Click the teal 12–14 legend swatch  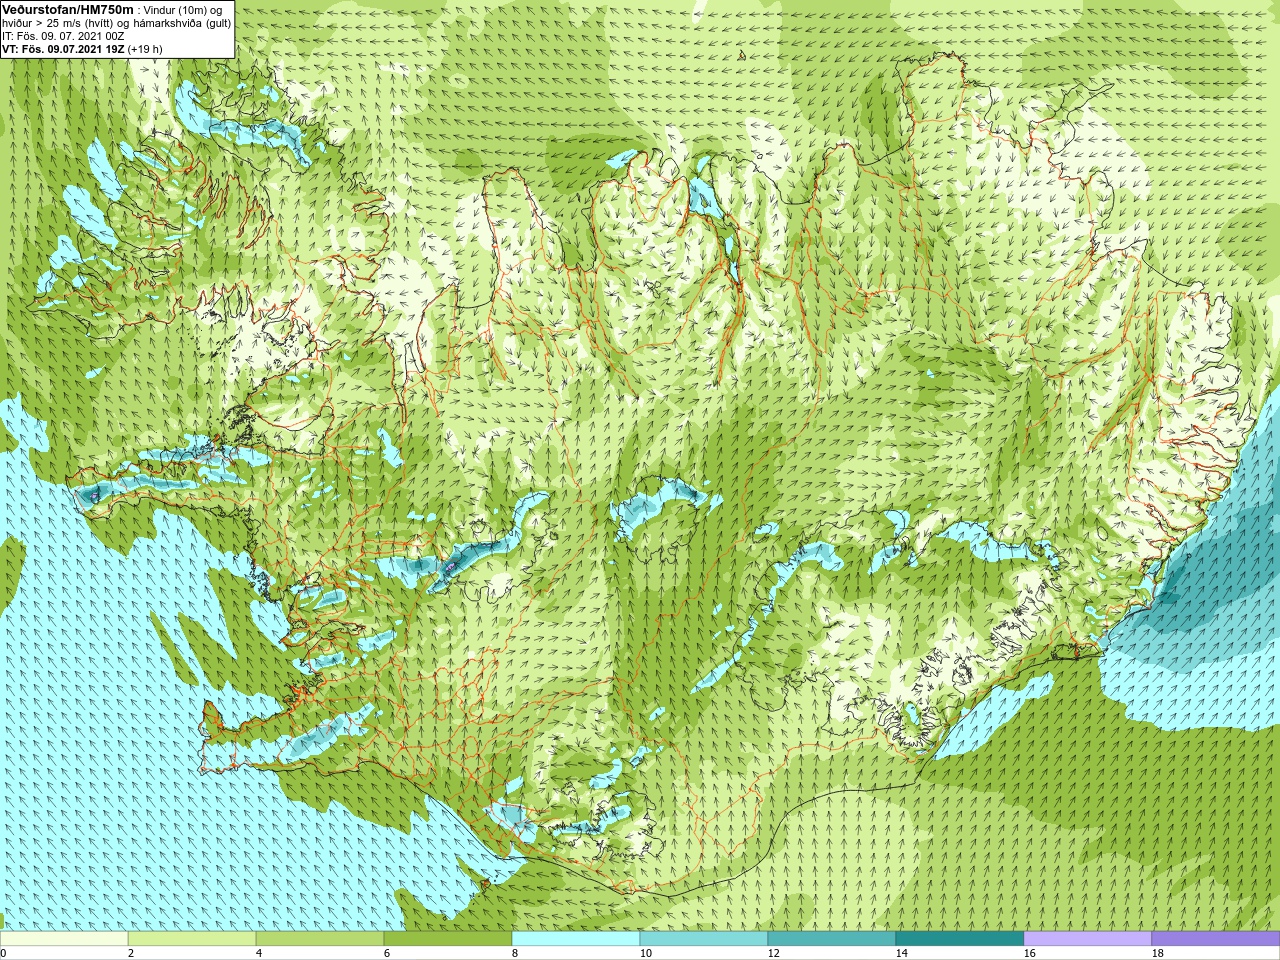pos(832,939)
